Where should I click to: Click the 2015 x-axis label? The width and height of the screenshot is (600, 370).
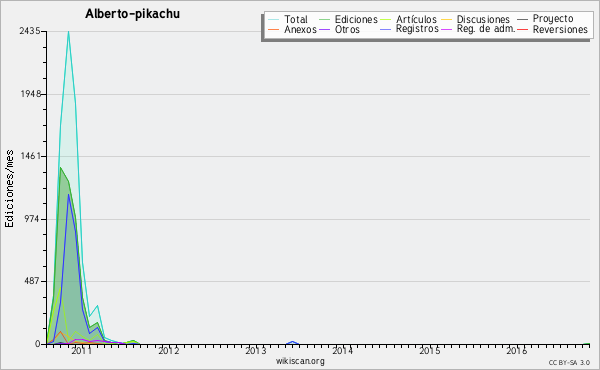430,351
